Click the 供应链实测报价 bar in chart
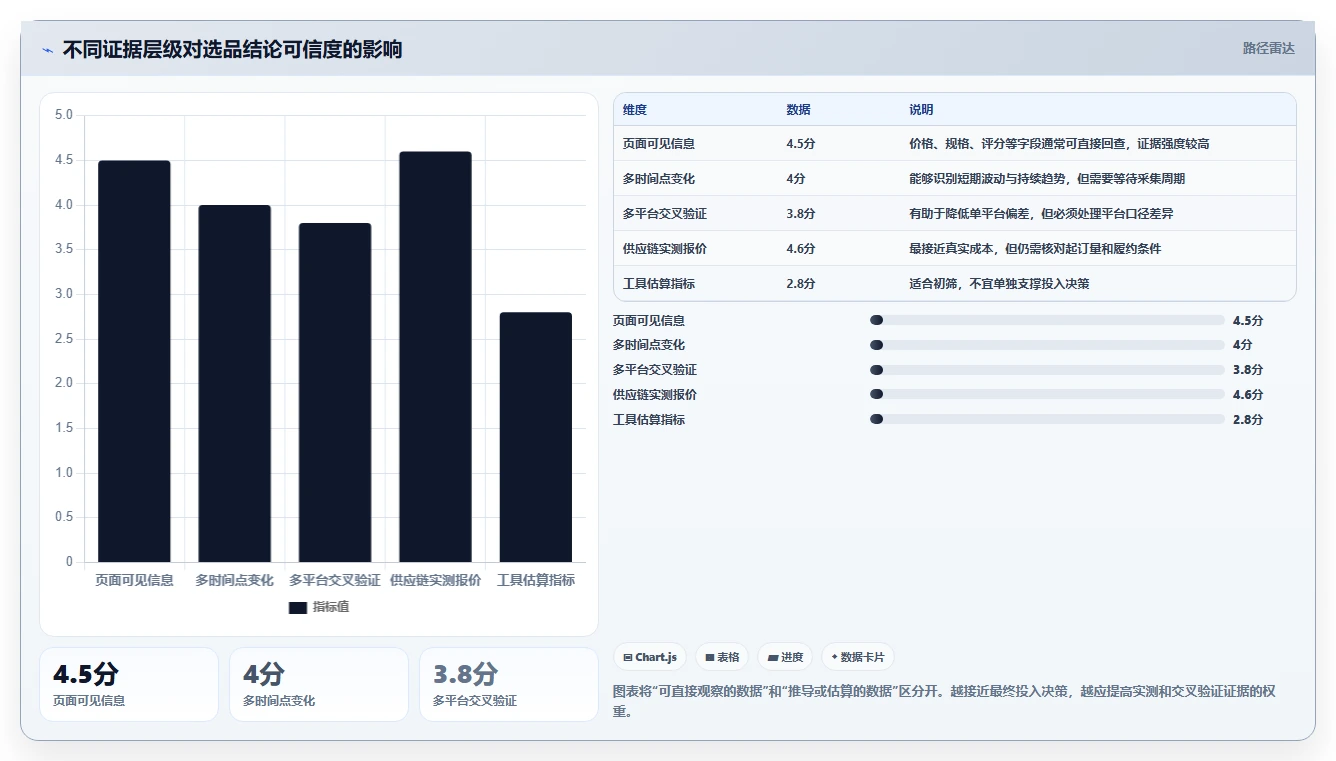 (x=435, y=357)
